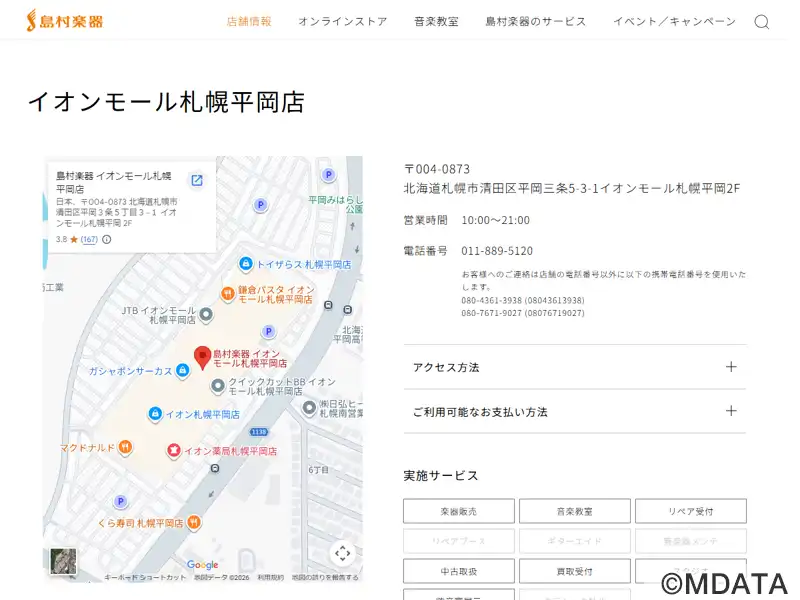800x600 pixels.
Task: Click the rating info circle icon
Action: coord(107,239)
